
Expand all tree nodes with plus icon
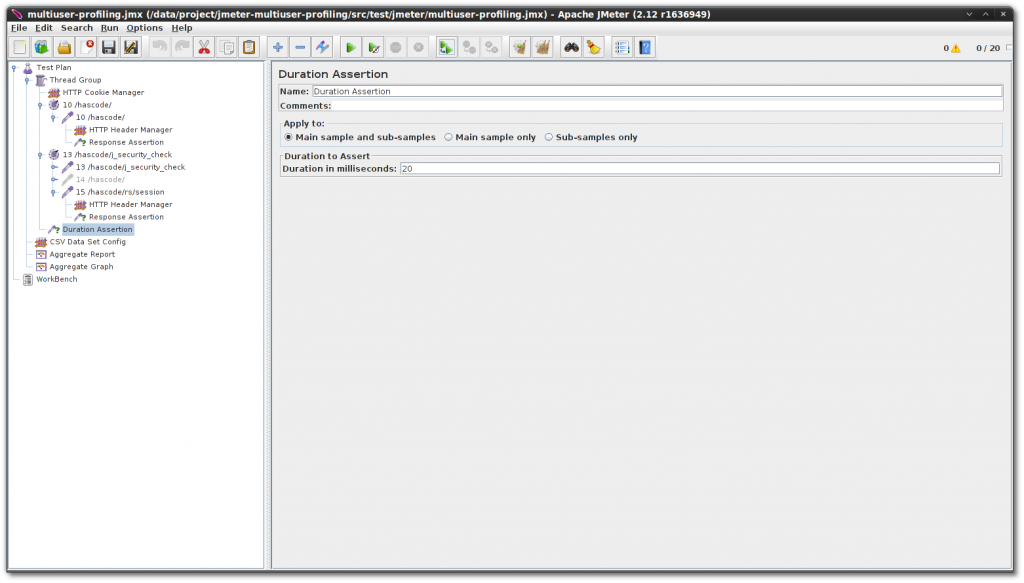(278, 46)
